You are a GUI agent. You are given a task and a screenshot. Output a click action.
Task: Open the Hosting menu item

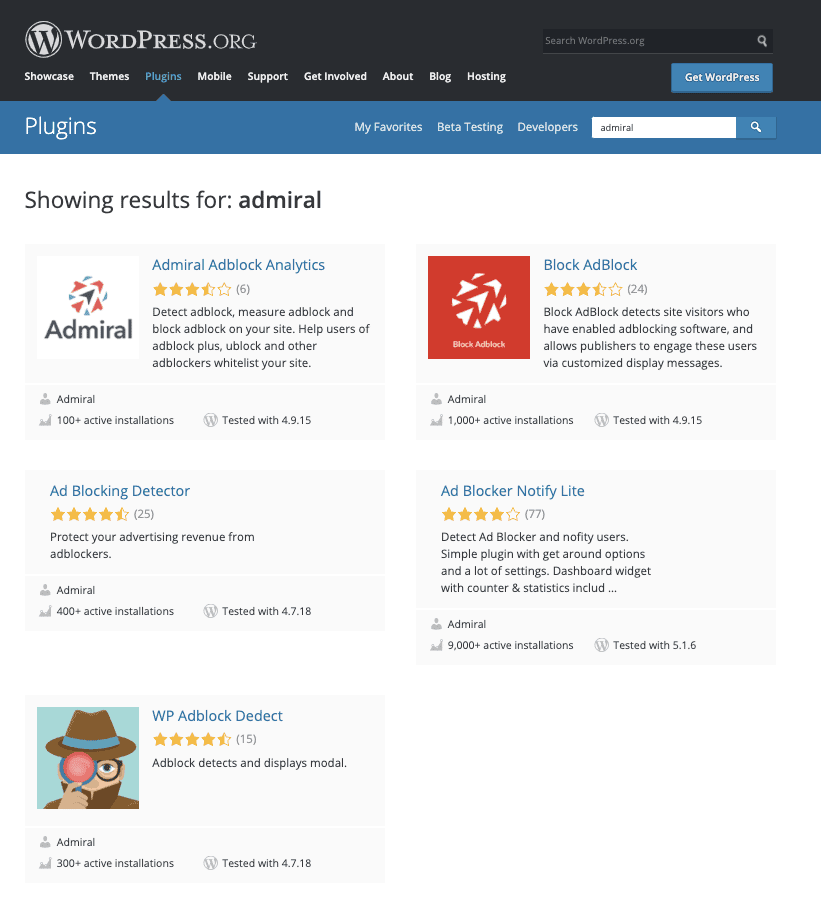[486, 76]
